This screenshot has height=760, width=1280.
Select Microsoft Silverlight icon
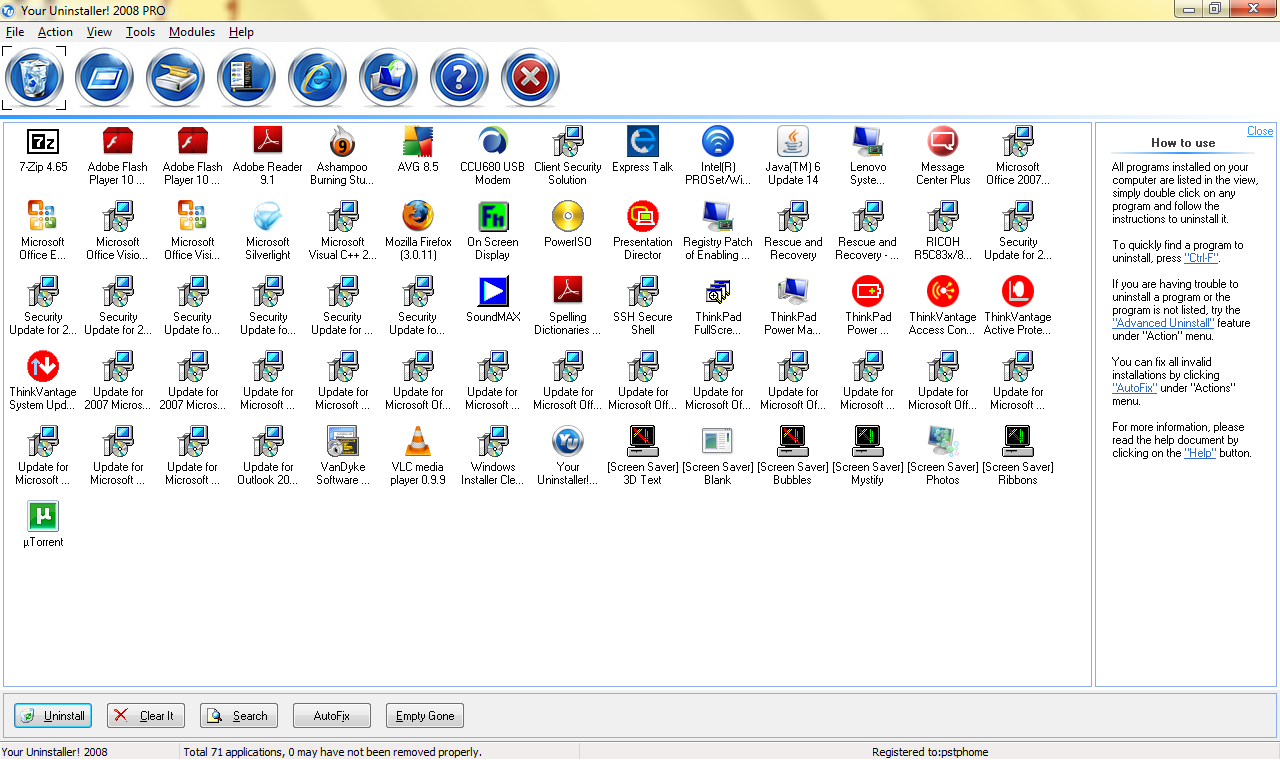click(268, 216)
